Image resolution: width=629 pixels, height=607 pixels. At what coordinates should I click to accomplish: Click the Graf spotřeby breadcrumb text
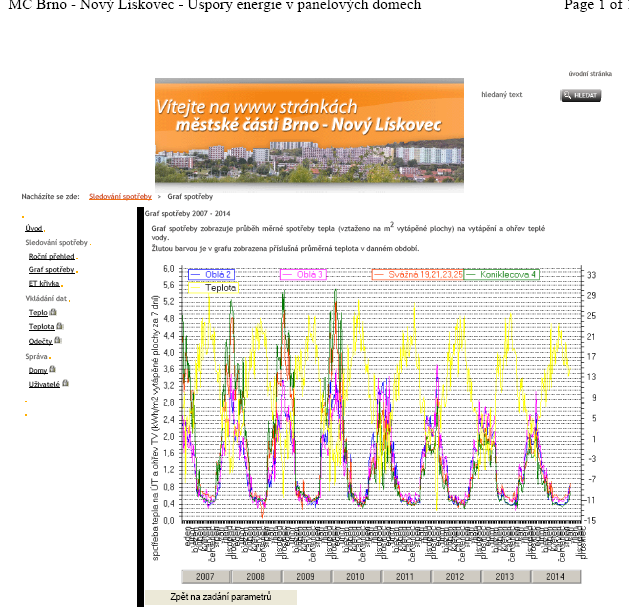click(x=190, y=197)
